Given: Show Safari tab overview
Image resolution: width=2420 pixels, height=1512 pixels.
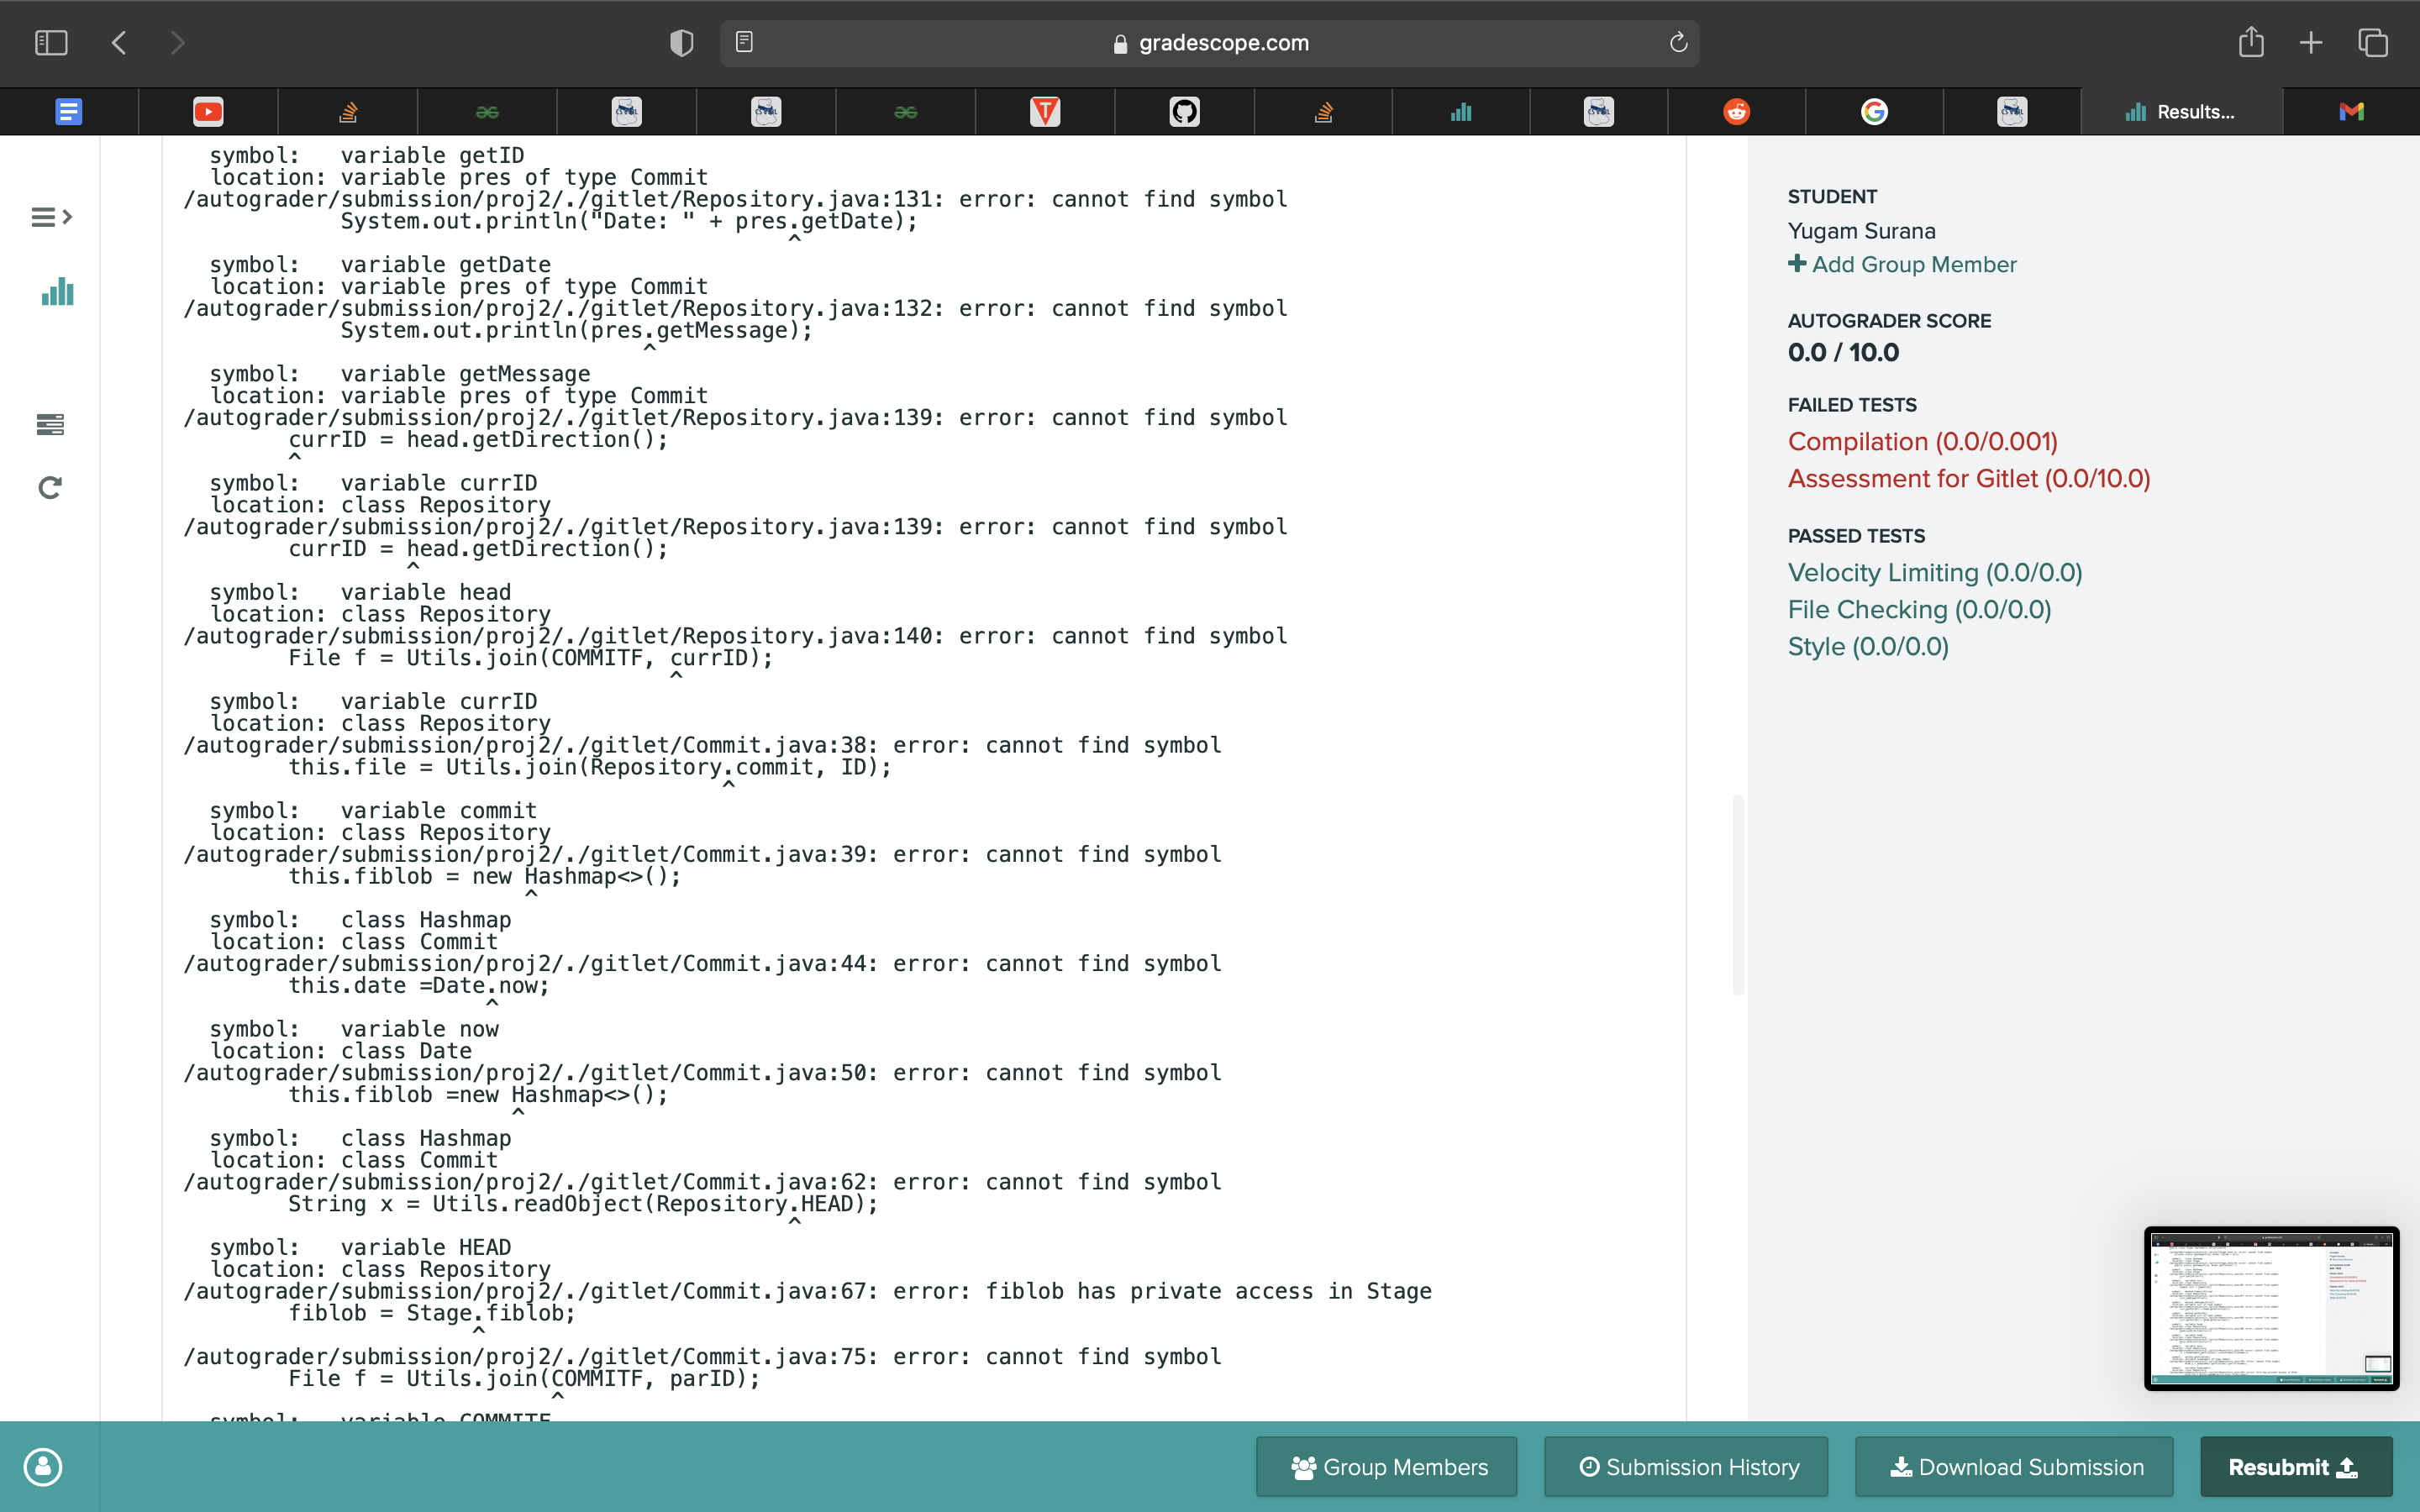Looking at the screenshot, I should click(2373, 43).
